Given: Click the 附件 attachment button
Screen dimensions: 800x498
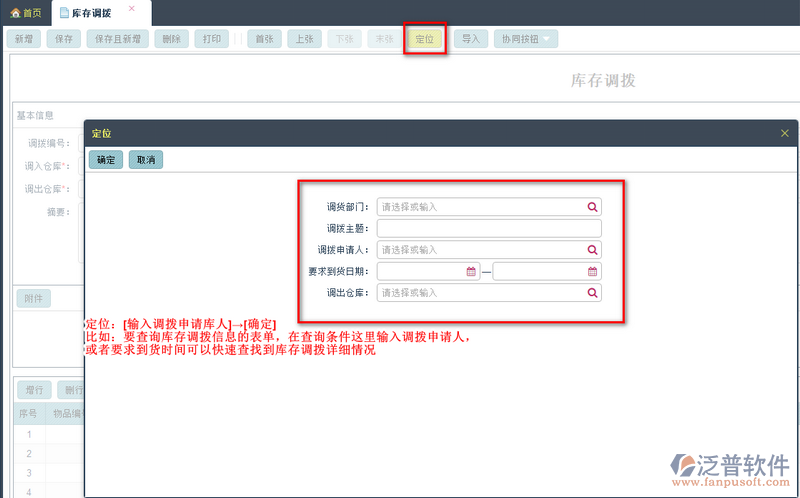Looking at the screenshot, I should point(34,298).
